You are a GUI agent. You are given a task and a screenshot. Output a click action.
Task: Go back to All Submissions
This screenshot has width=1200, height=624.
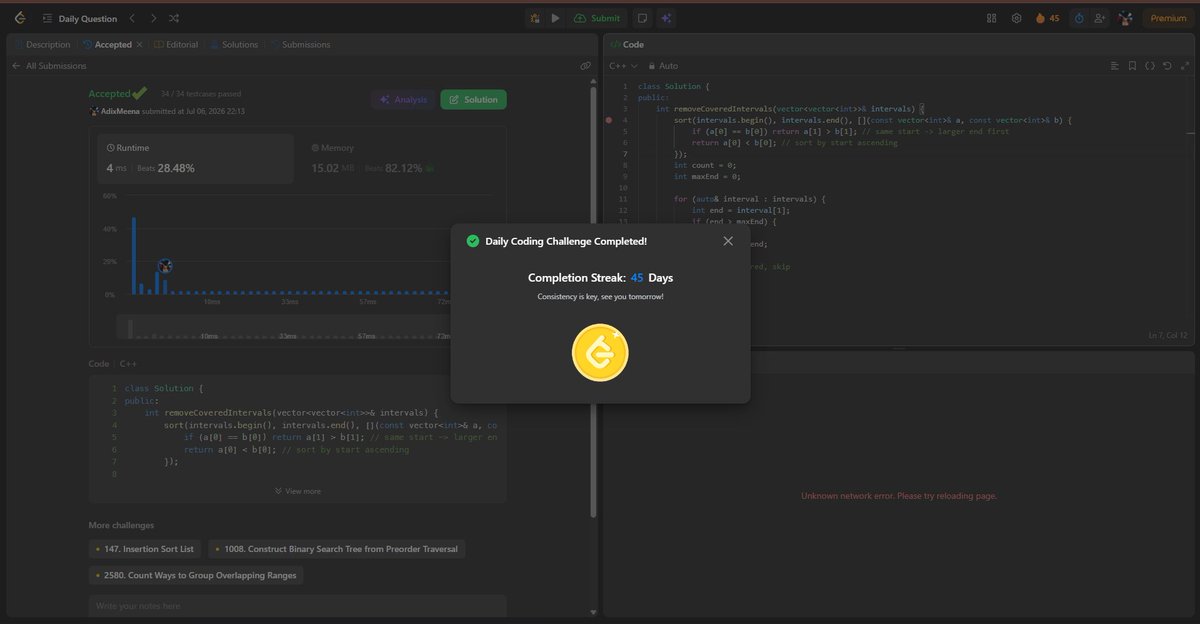(49, 66)
